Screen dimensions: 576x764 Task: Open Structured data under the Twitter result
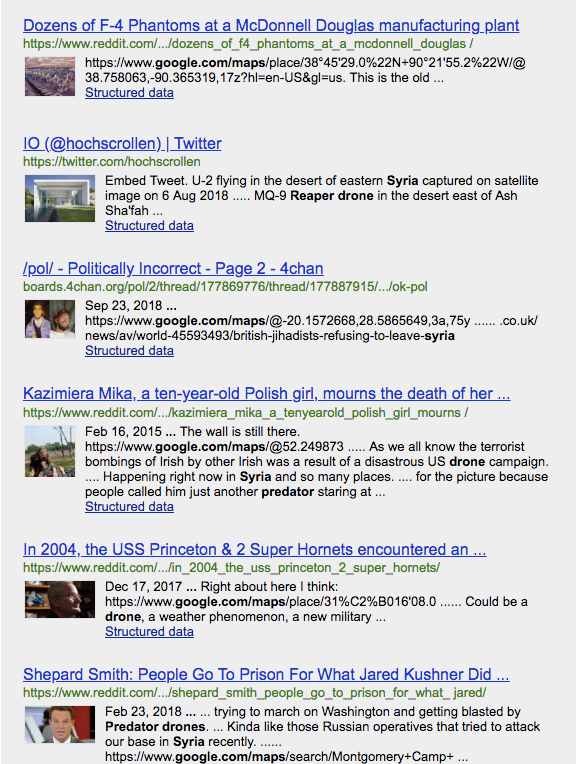coord(149,226)
